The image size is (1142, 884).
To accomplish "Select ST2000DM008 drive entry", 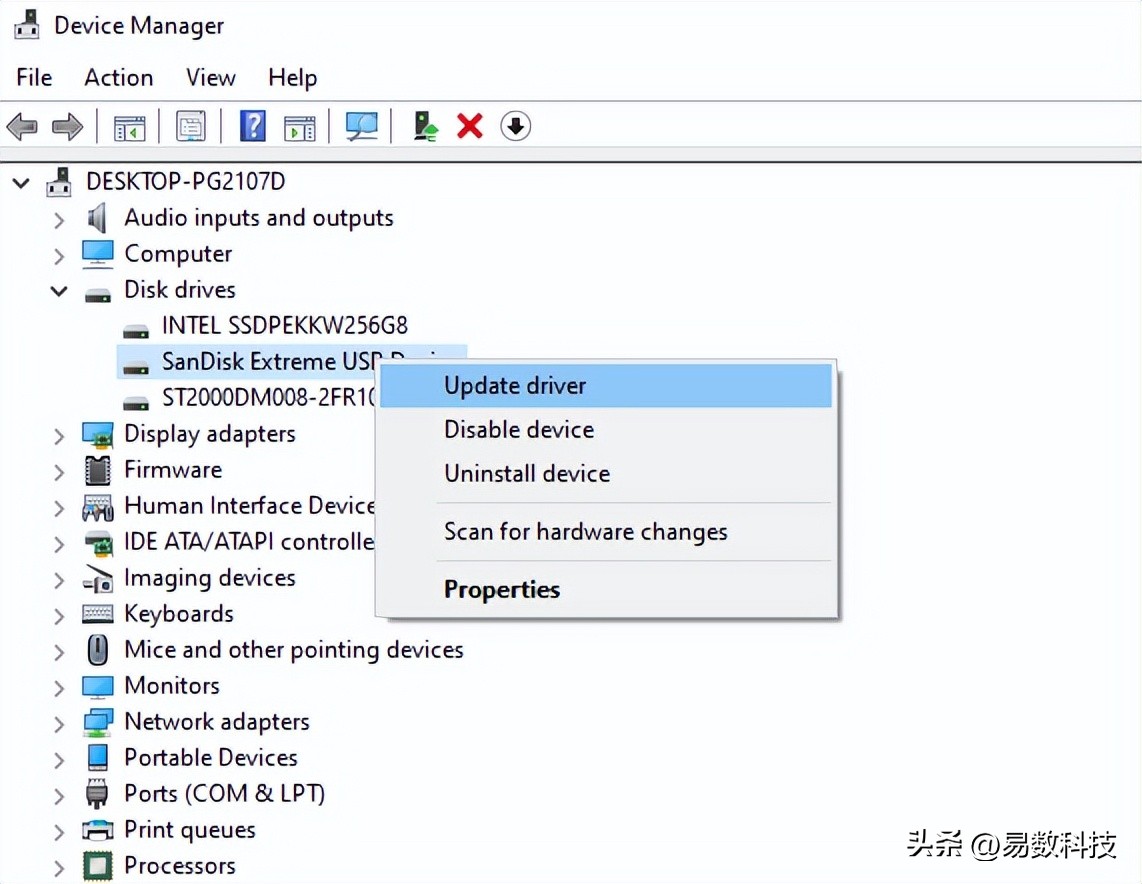I will (x=268, y=397).
